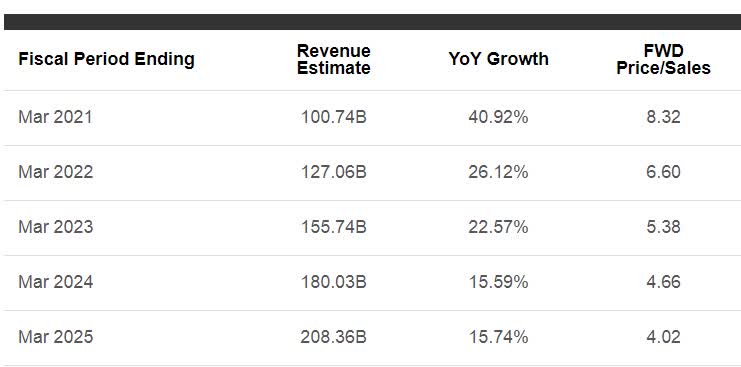Select the Mar 2025 row label
Viewport: 741px width, 367px height.
tap(56, 337)
